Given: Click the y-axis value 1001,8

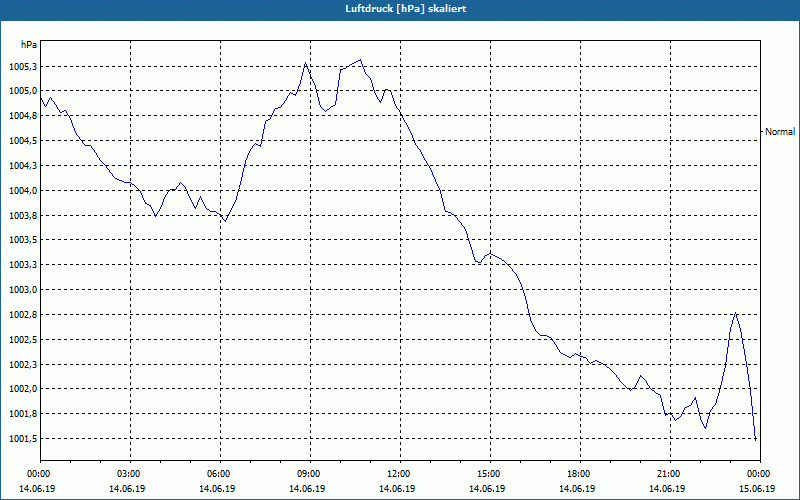Looking at the screenshot, I should 23,414.
